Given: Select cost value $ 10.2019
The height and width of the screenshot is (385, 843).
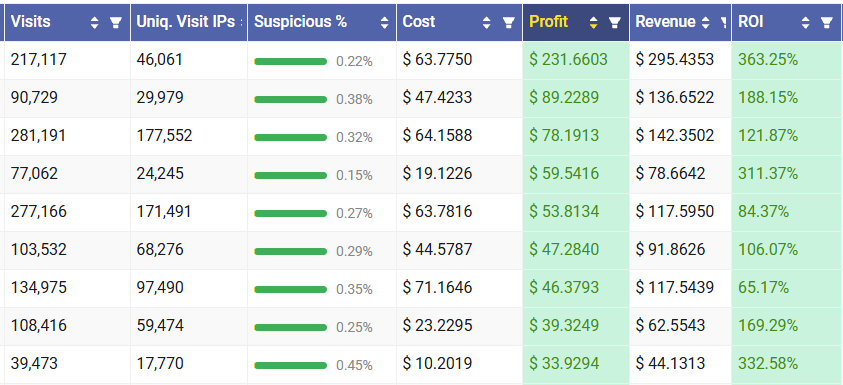Looking at the screenshot, I should 438,363.
